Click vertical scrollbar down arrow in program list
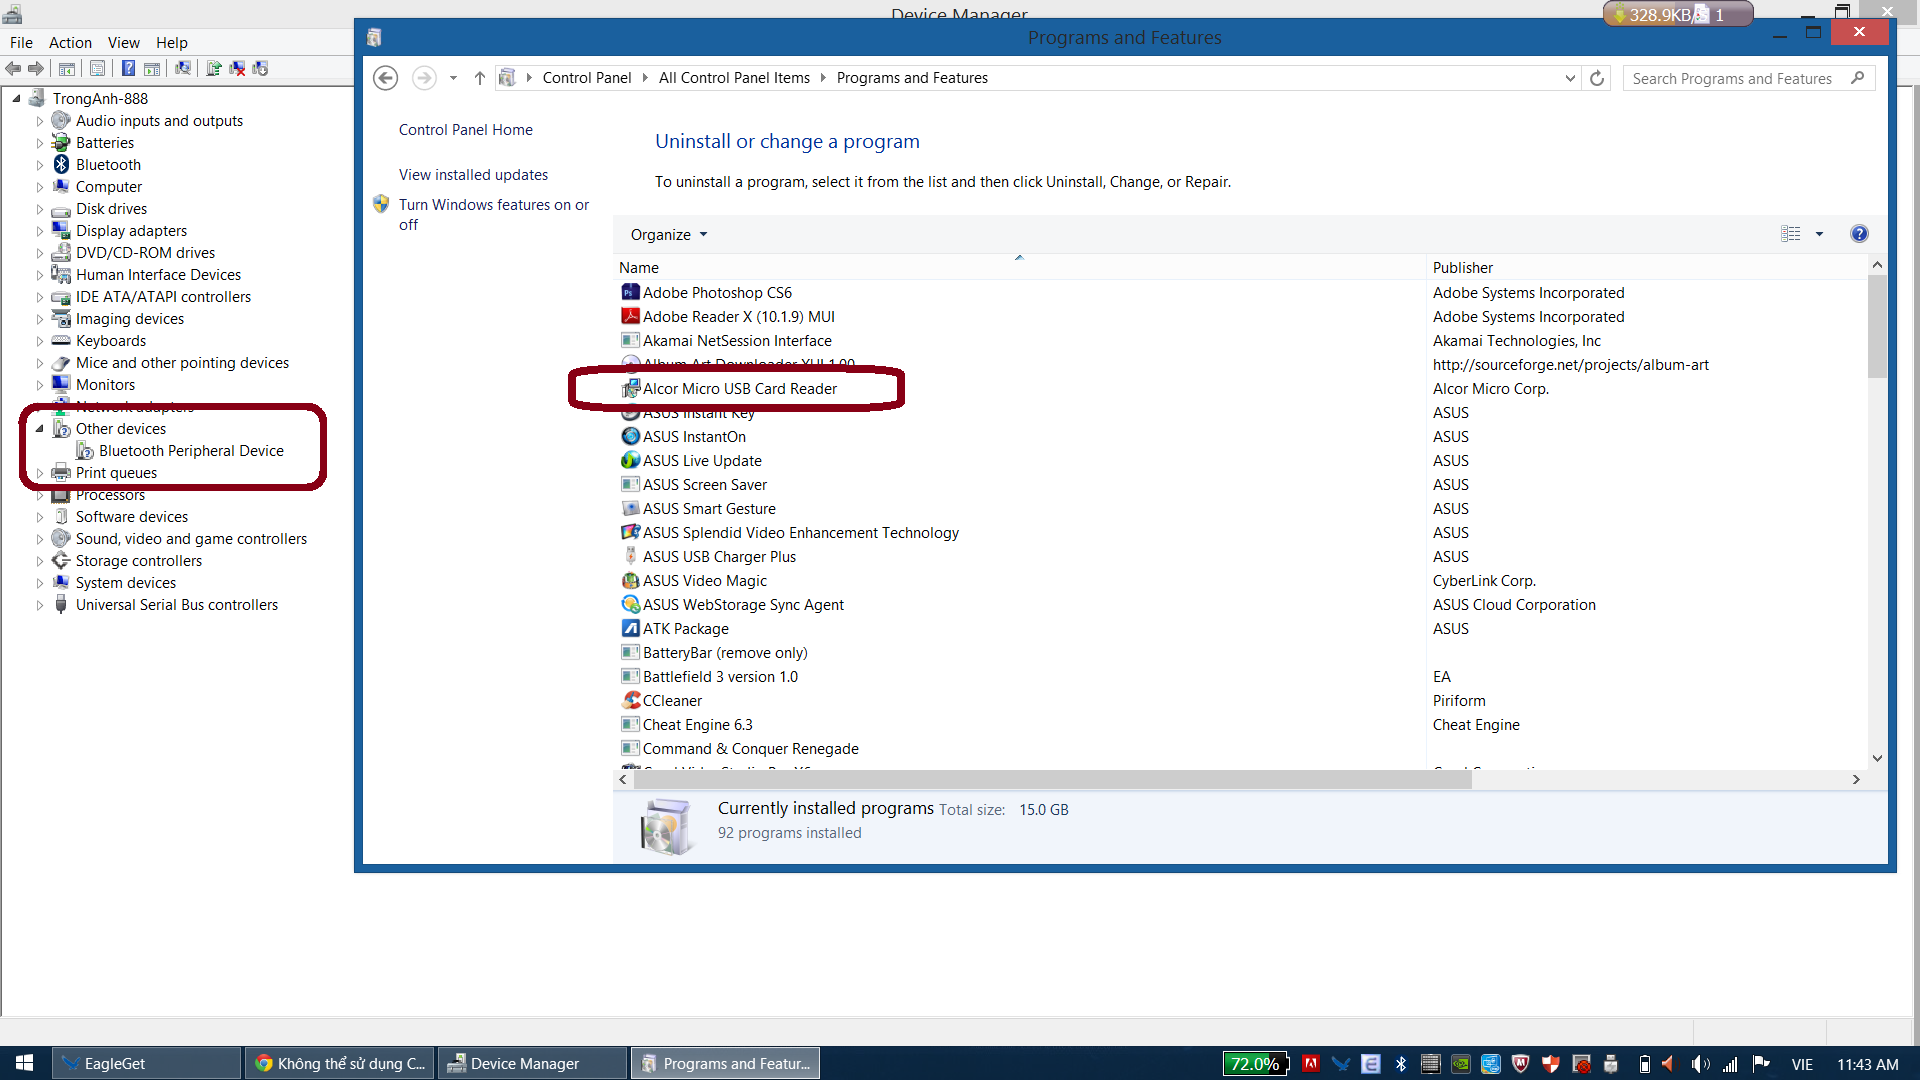This screenshot has width=1920, height=1080. [x=1877, y=759]
